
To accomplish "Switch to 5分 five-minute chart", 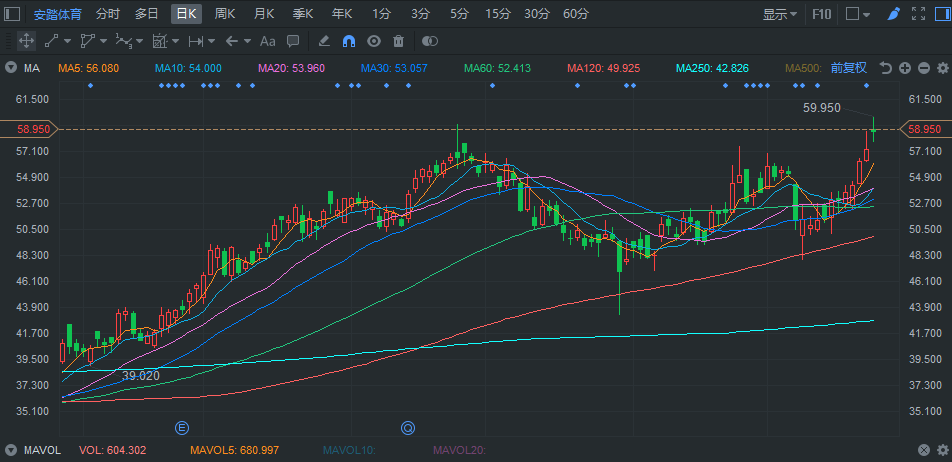I will 459,14.
